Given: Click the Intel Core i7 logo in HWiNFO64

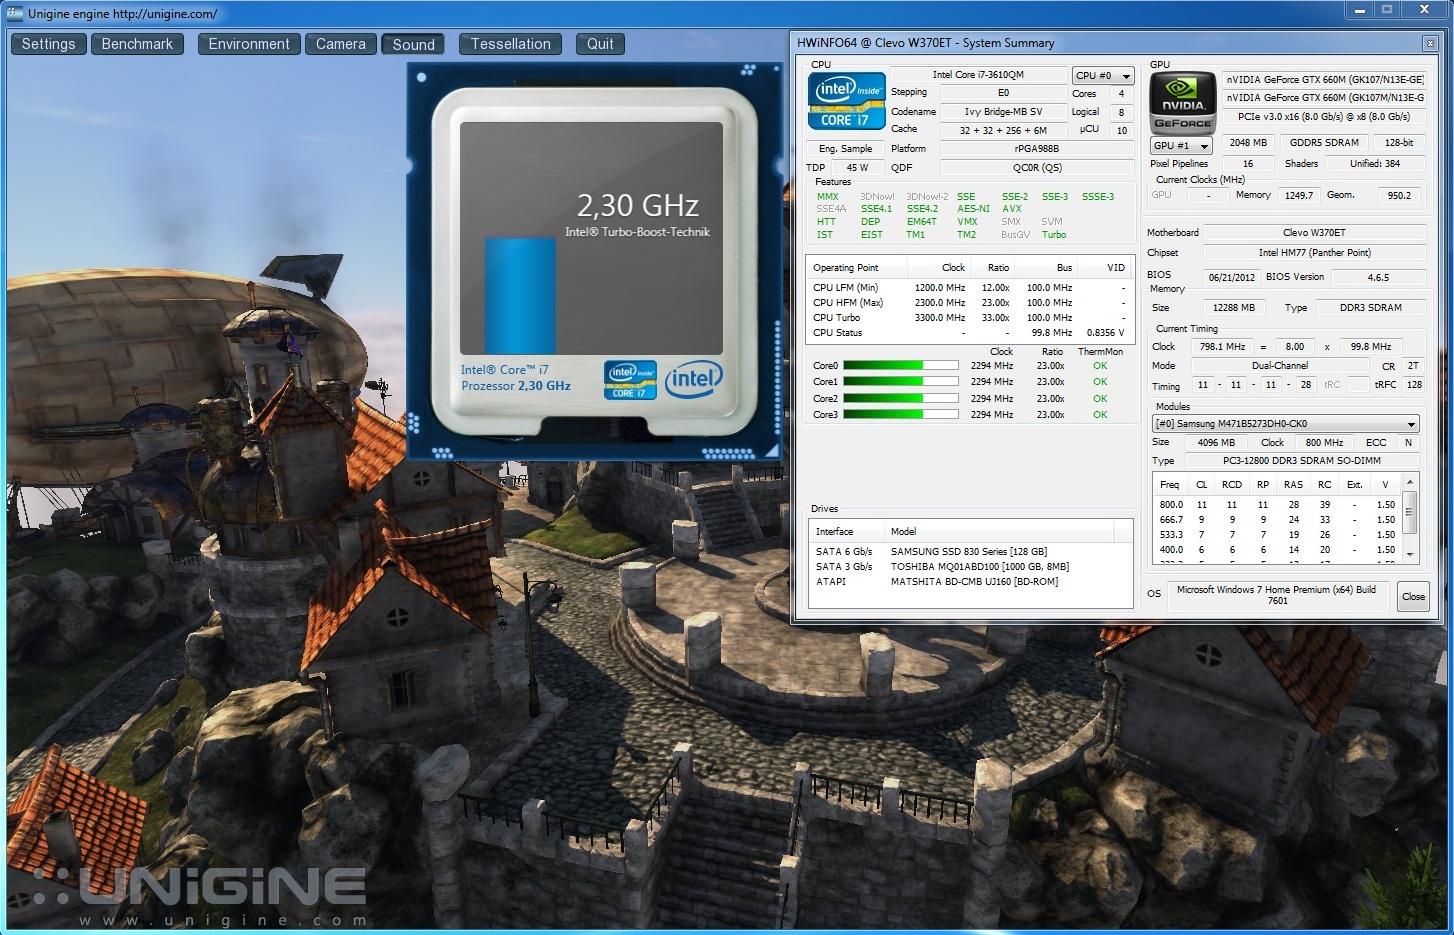Looking at the screenshot, I should coord(846,101).
